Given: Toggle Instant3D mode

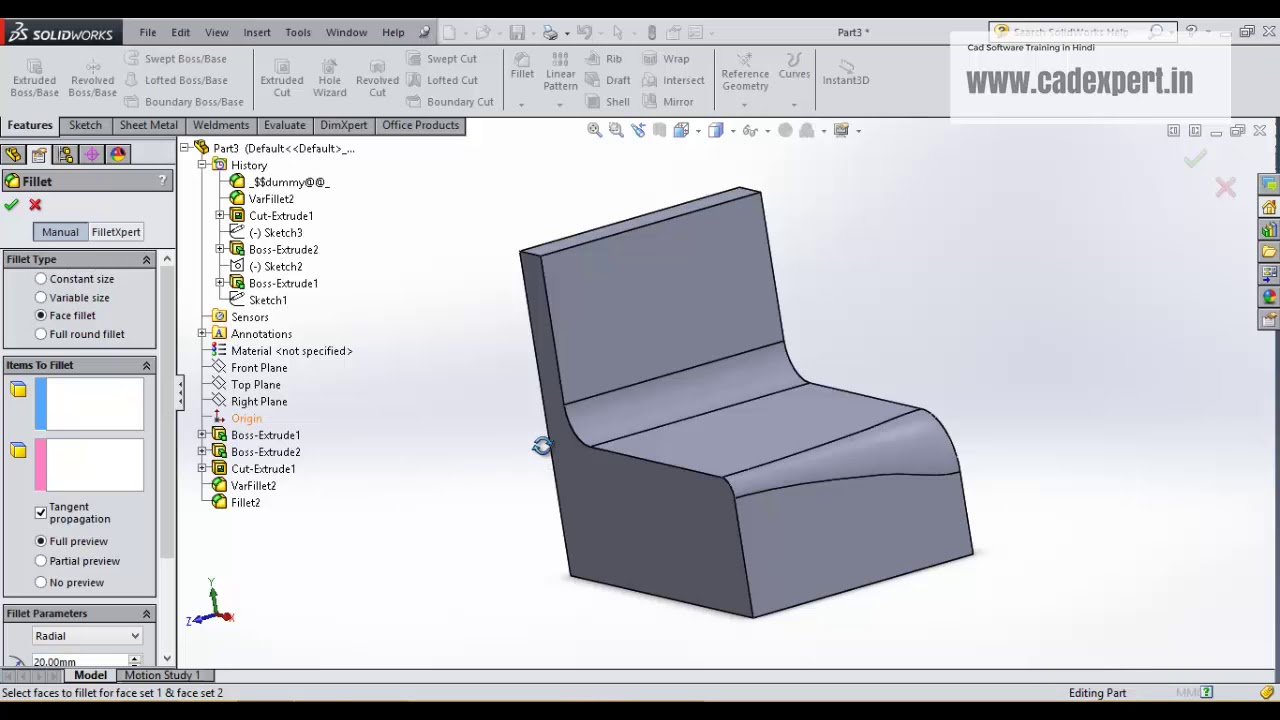Looking at the screenshot, I should [846, 72].
